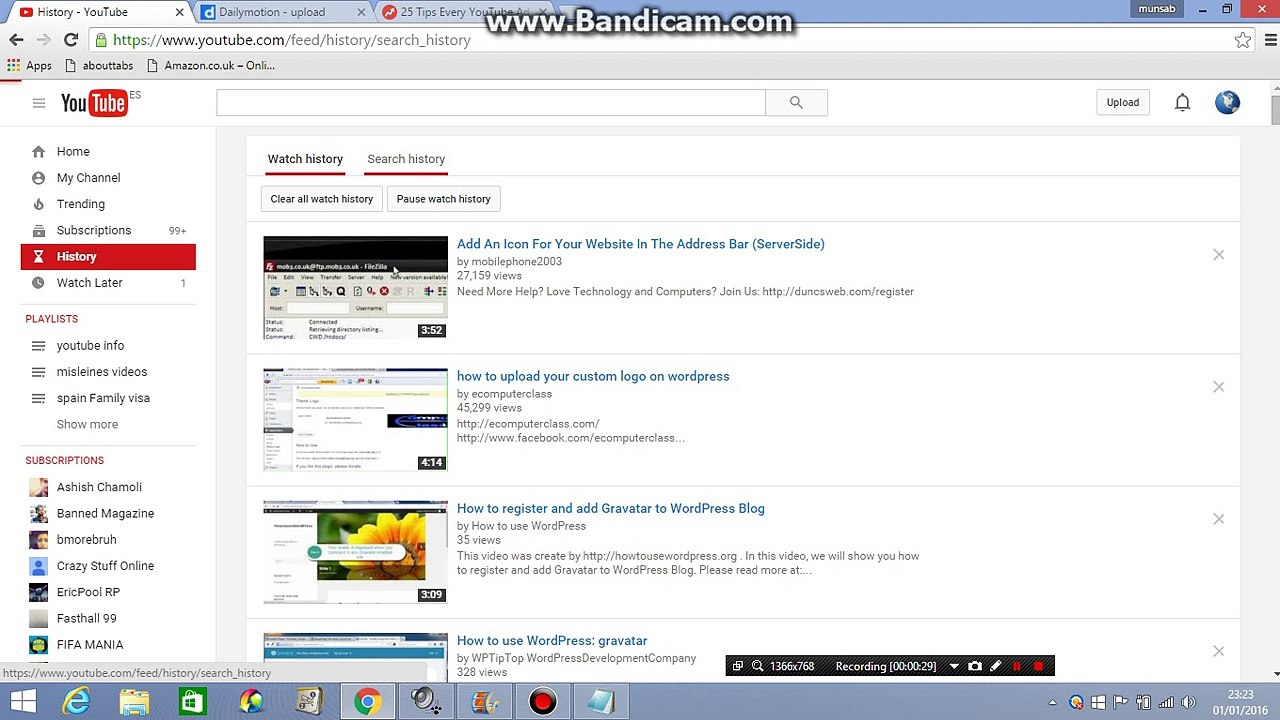
Task: Select the Bandicam pencil drawing tool
Action: coord(996,666)
